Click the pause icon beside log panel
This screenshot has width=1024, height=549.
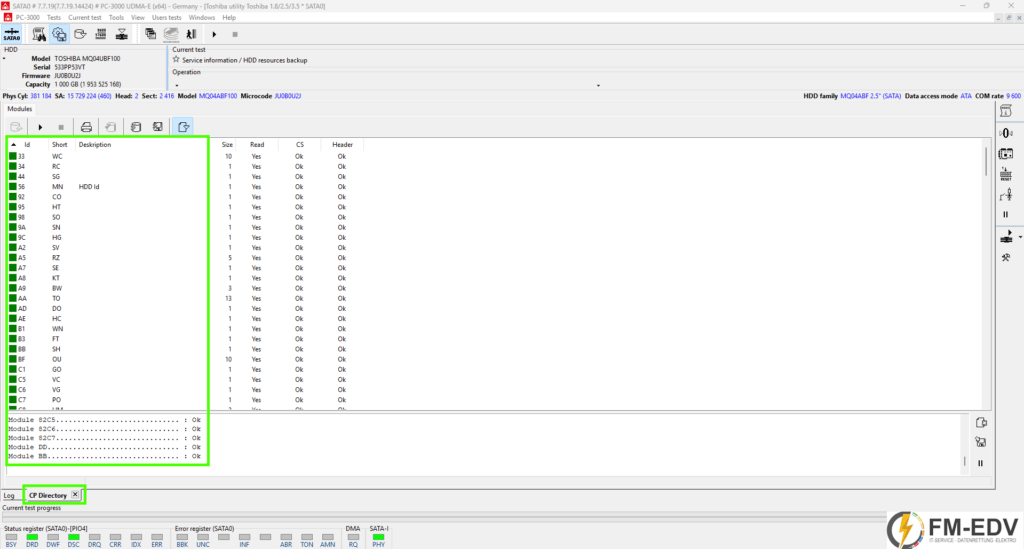click(980, 463)
